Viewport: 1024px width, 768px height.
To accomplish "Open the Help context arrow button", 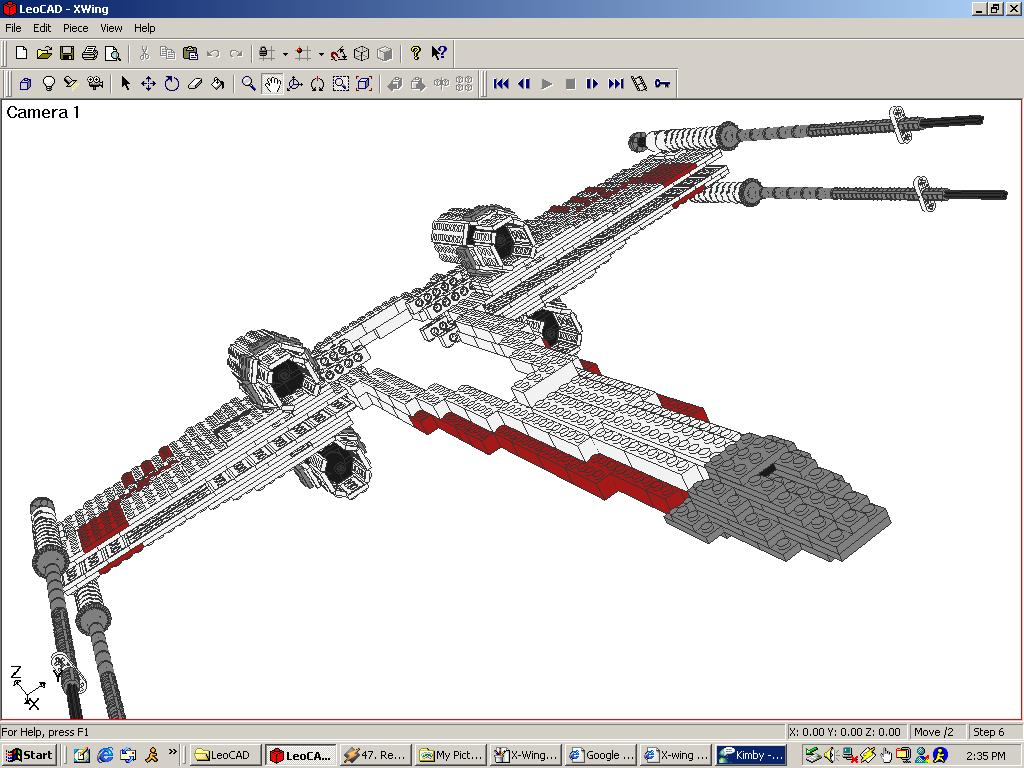I will click(438, 53).
